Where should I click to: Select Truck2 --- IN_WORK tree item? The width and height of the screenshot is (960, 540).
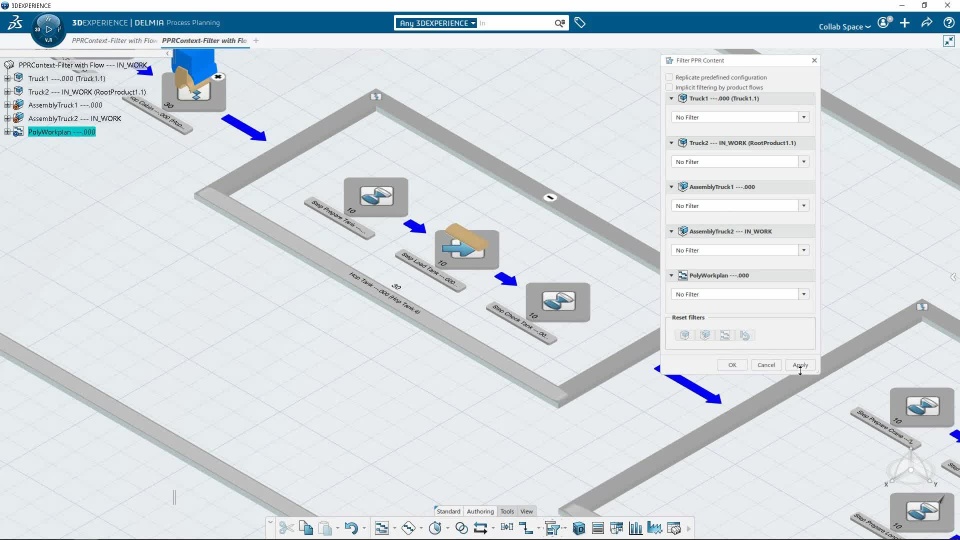point(87,92)
